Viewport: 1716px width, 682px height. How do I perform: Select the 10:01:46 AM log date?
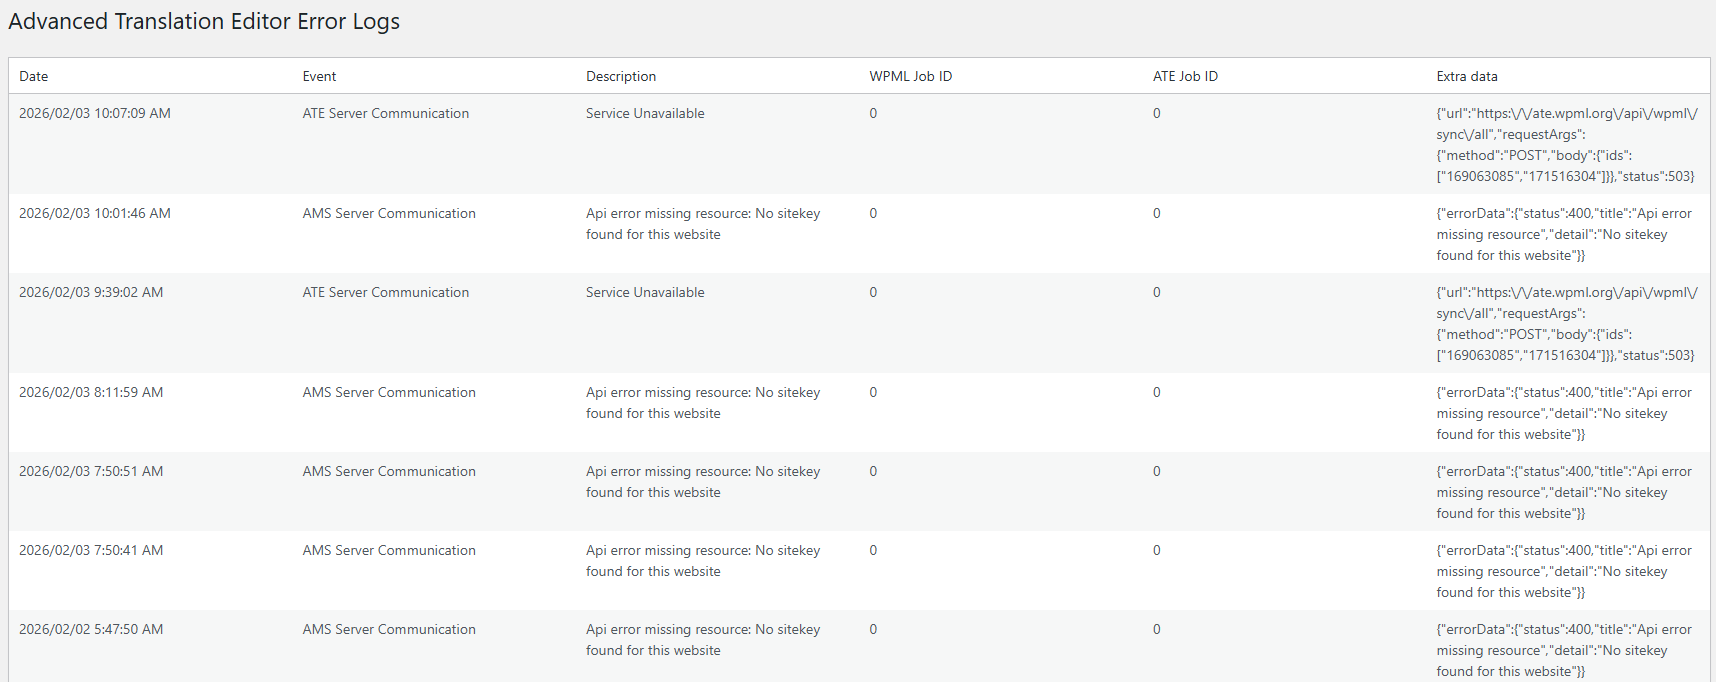(x=95, y=213)
